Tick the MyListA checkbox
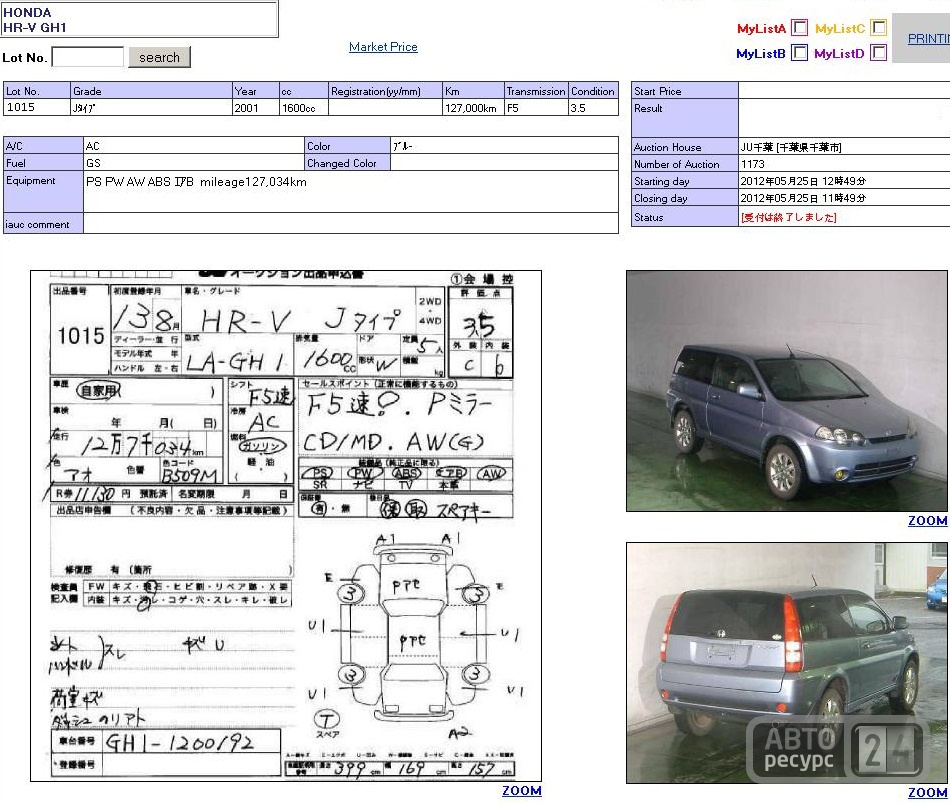Viewport: 950px width, 804px height. (x=800, y=28)
